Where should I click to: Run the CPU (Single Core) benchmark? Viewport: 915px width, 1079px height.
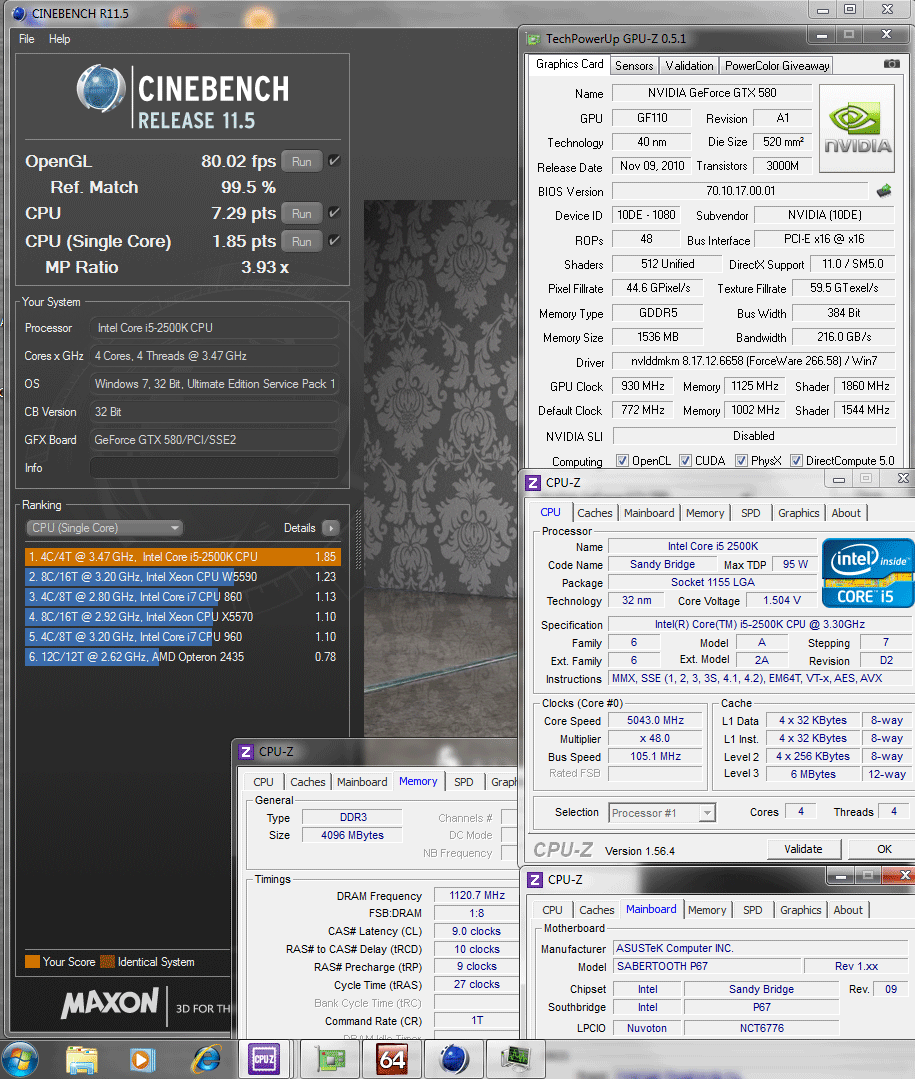click(301, 242)
